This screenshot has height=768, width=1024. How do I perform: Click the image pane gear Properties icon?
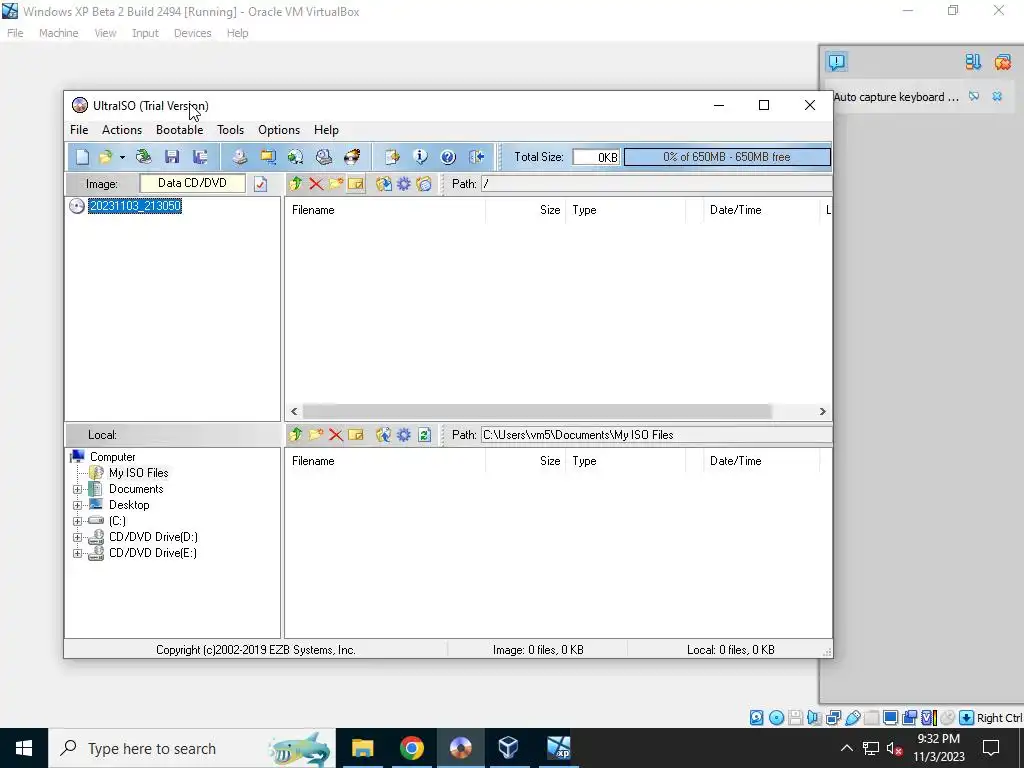pyautogui.click(x=404, y=184)
